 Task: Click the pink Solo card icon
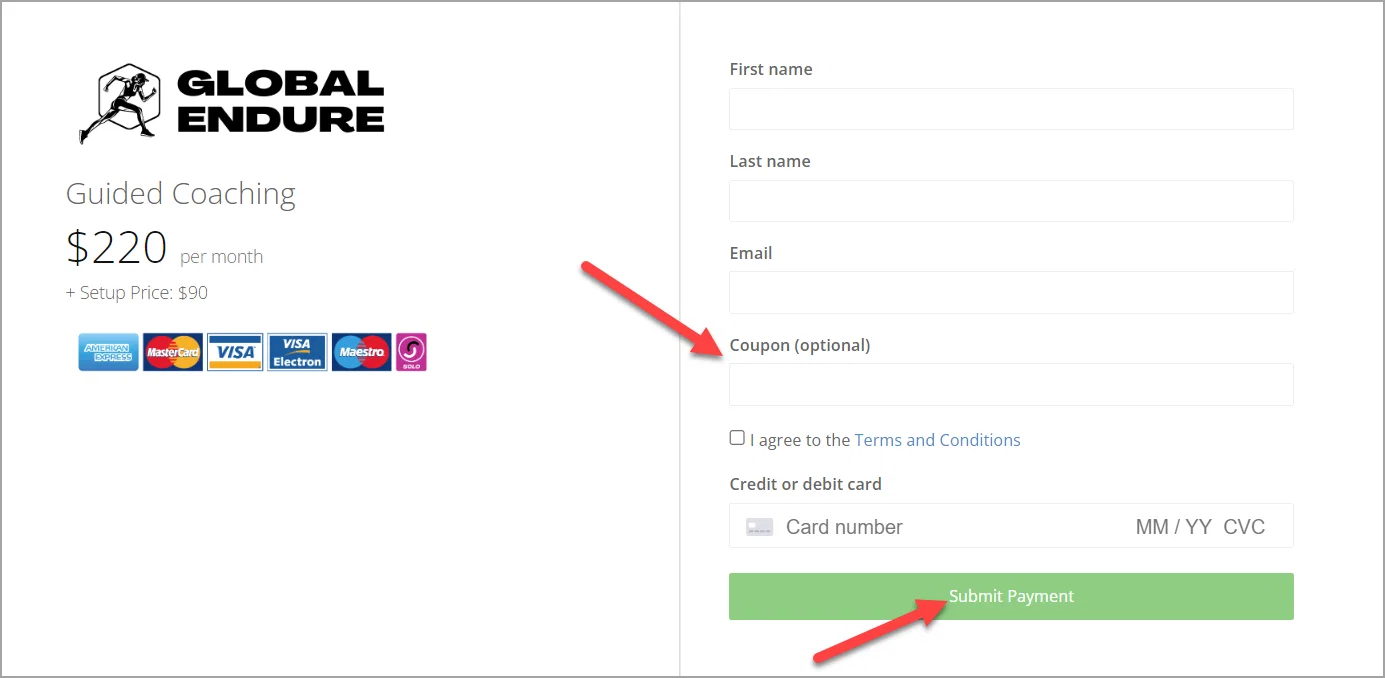(411, 352)
